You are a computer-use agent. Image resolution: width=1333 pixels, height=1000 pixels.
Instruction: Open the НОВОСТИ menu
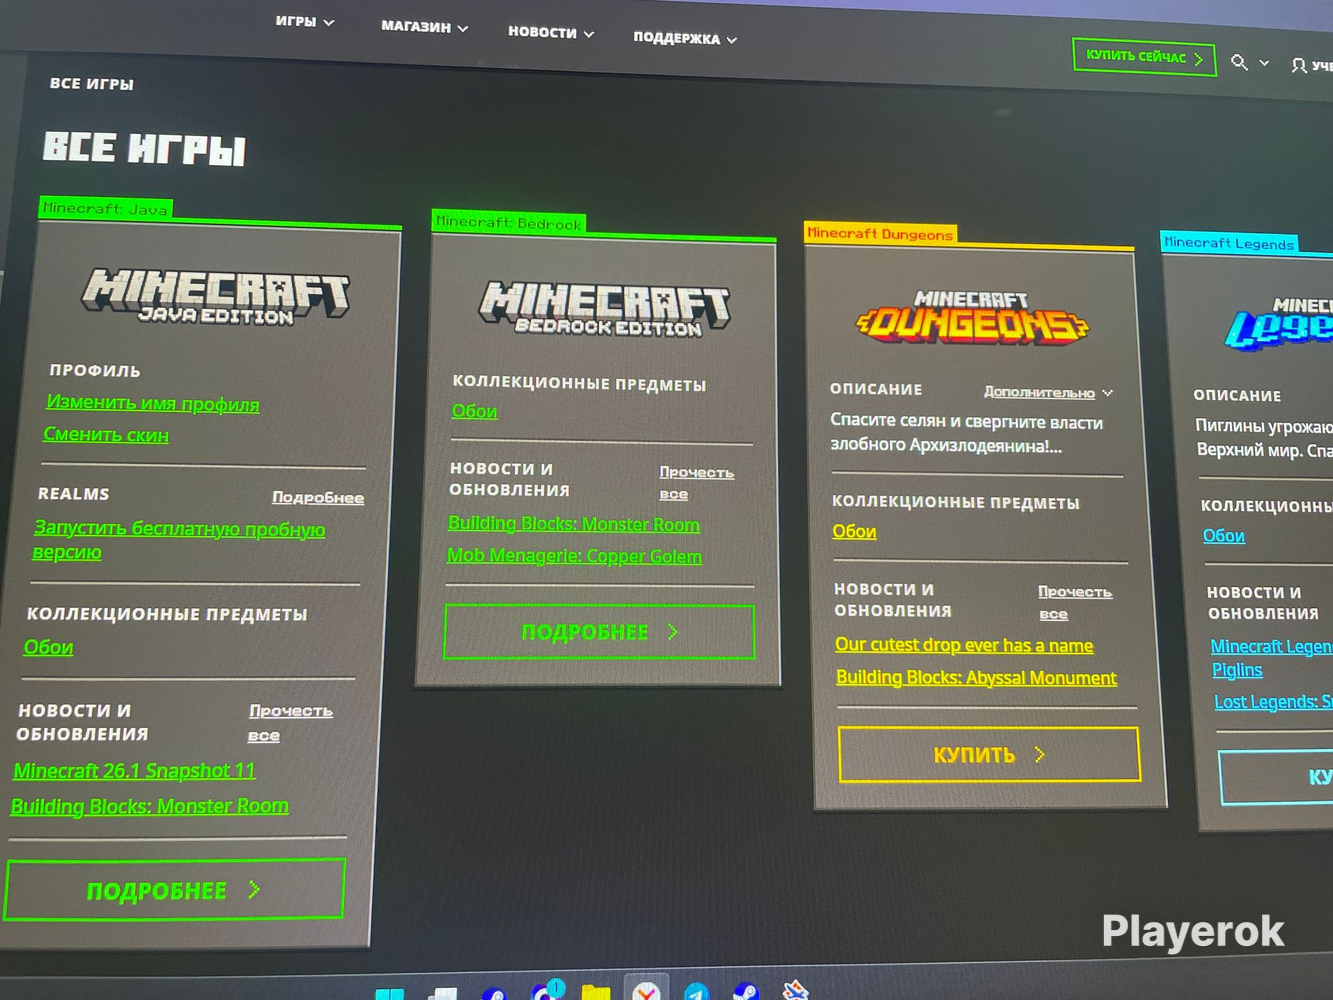pos(551,33)
